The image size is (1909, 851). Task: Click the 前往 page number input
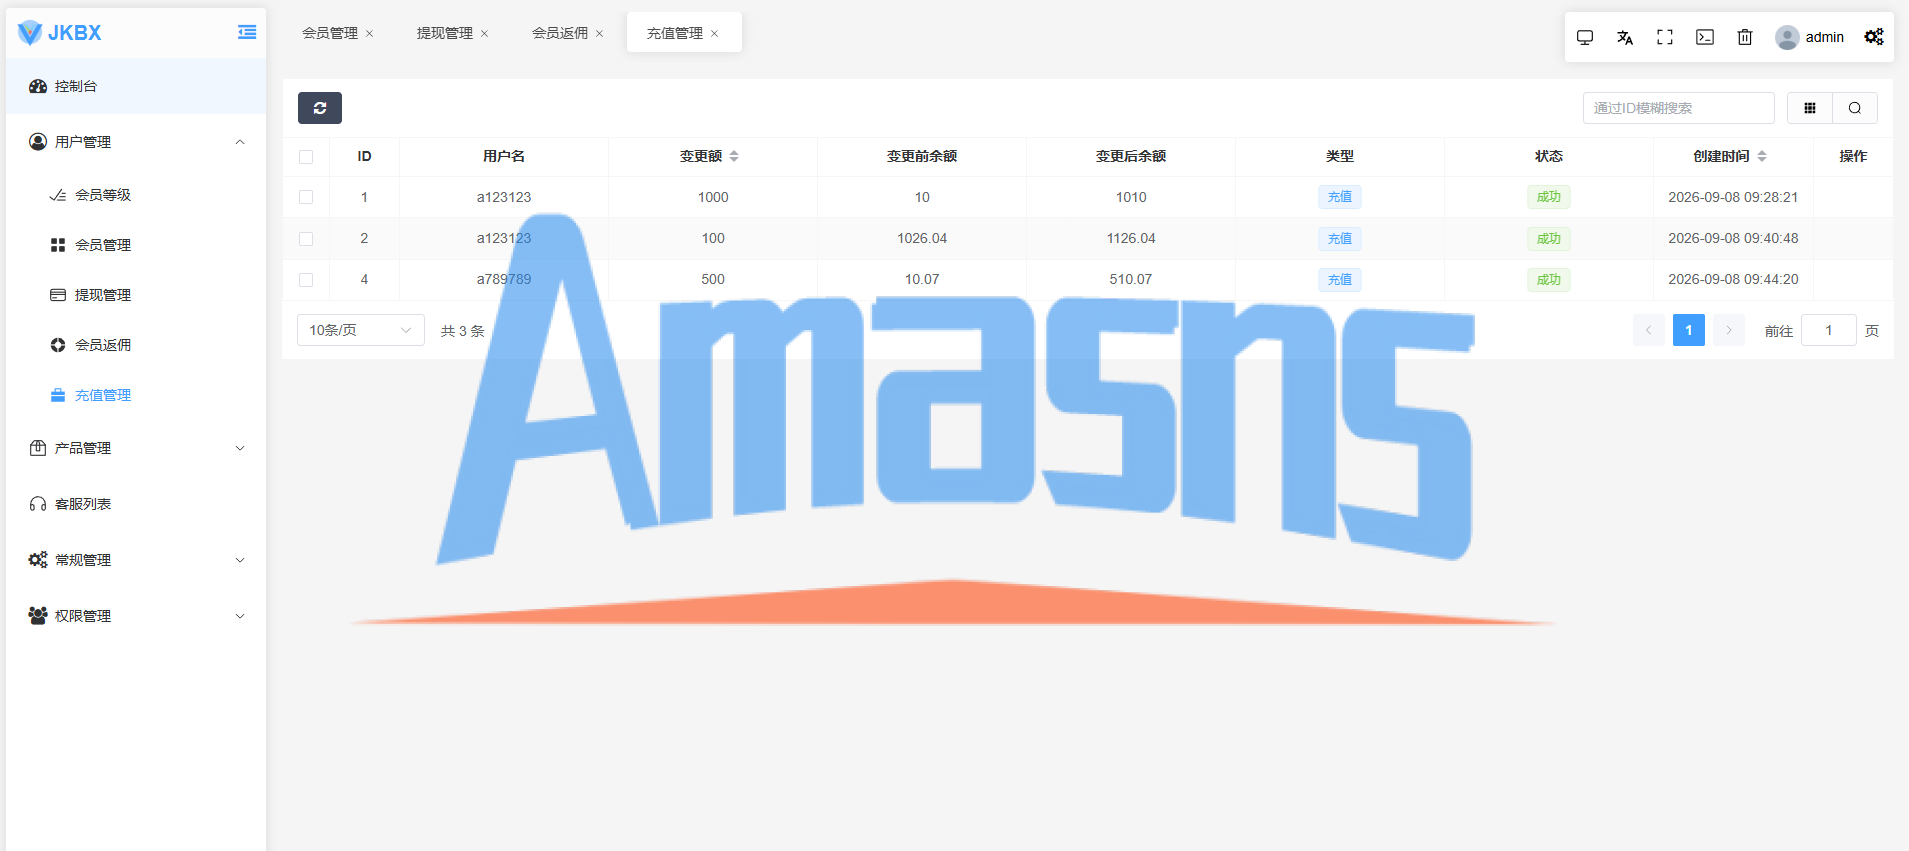pos(1829,330)
